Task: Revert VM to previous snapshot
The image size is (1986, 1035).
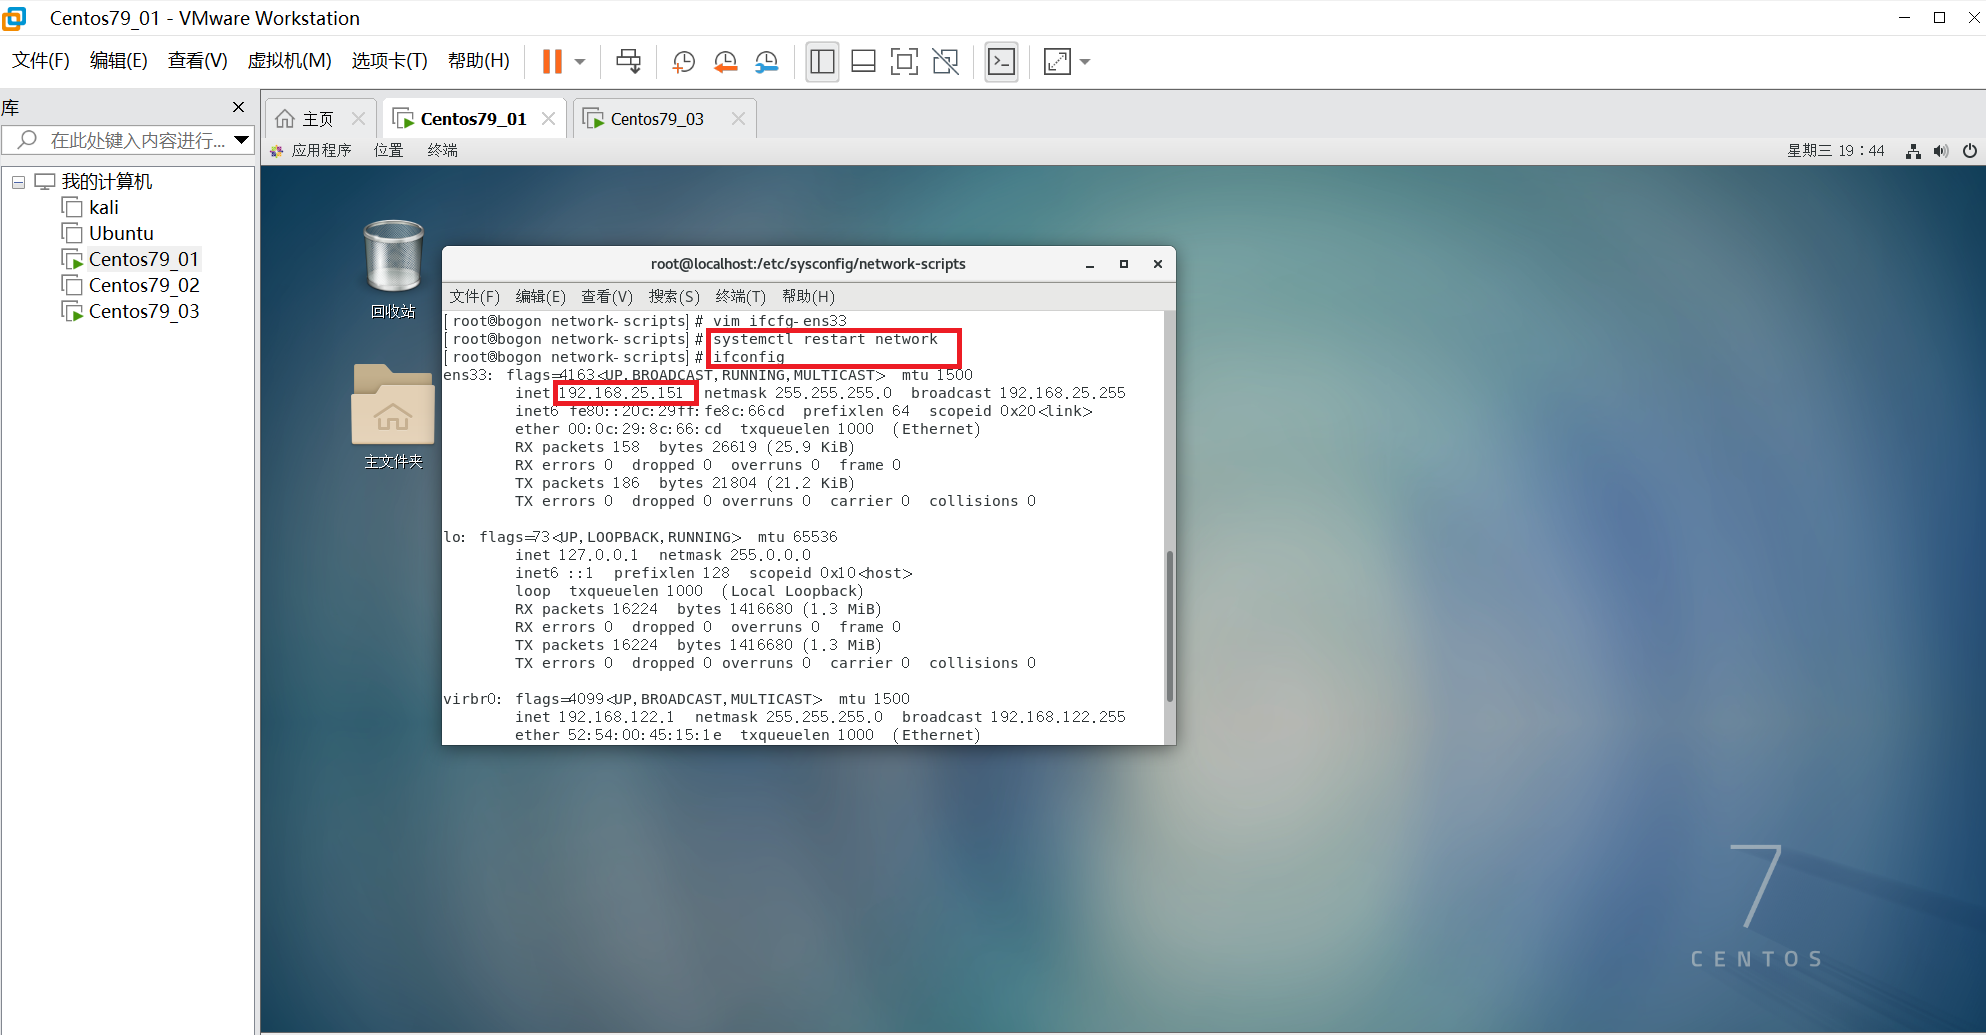Action: 726,62
